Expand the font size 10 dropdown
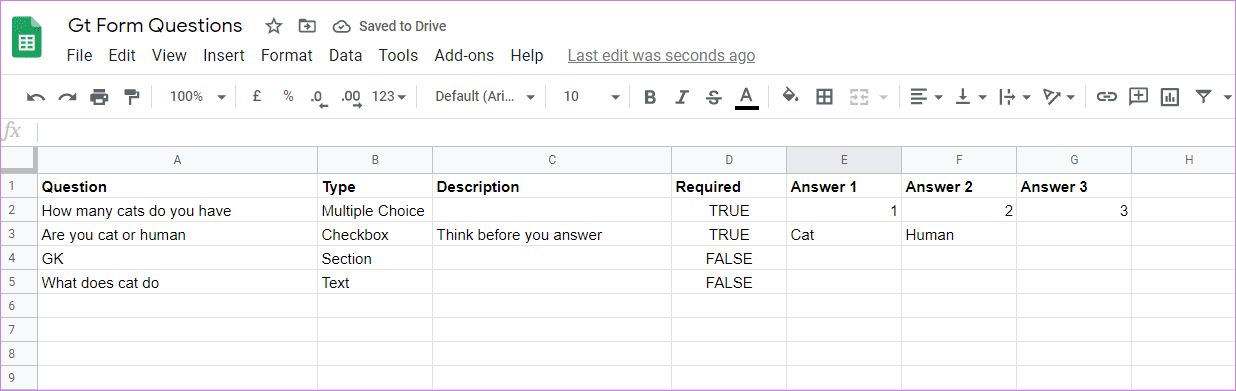The image size is (1236, 391). tap(591, 97)
